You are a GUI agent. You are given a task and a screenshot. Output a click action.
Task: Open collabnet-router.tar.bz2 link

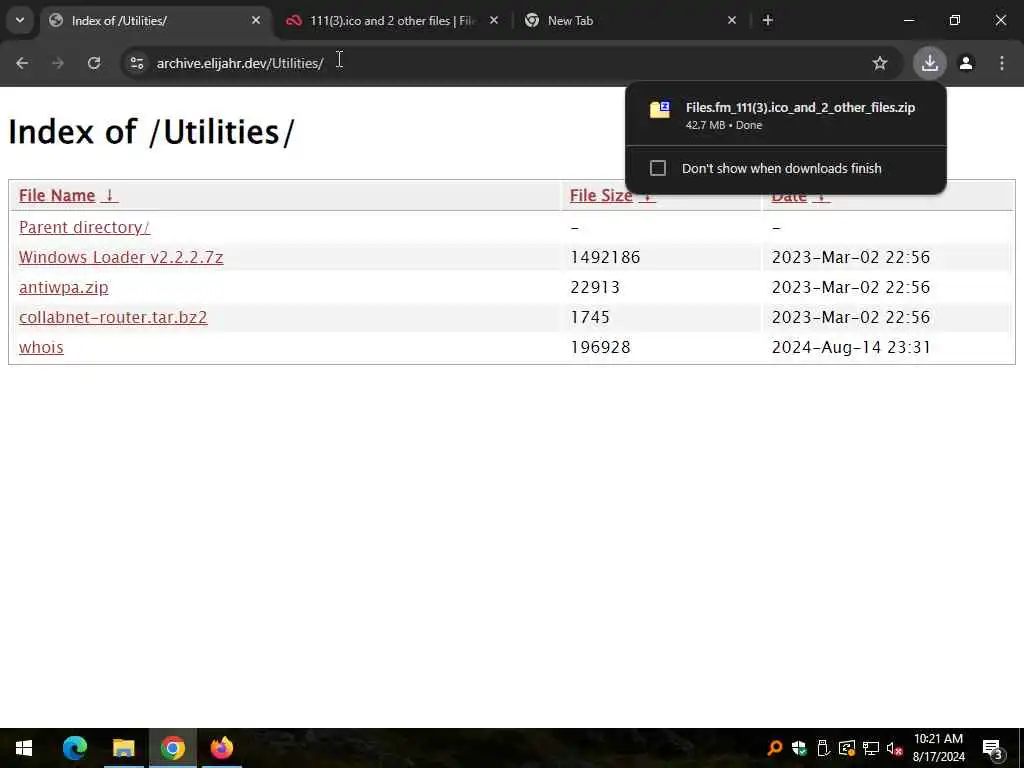(x=113, y=317)
